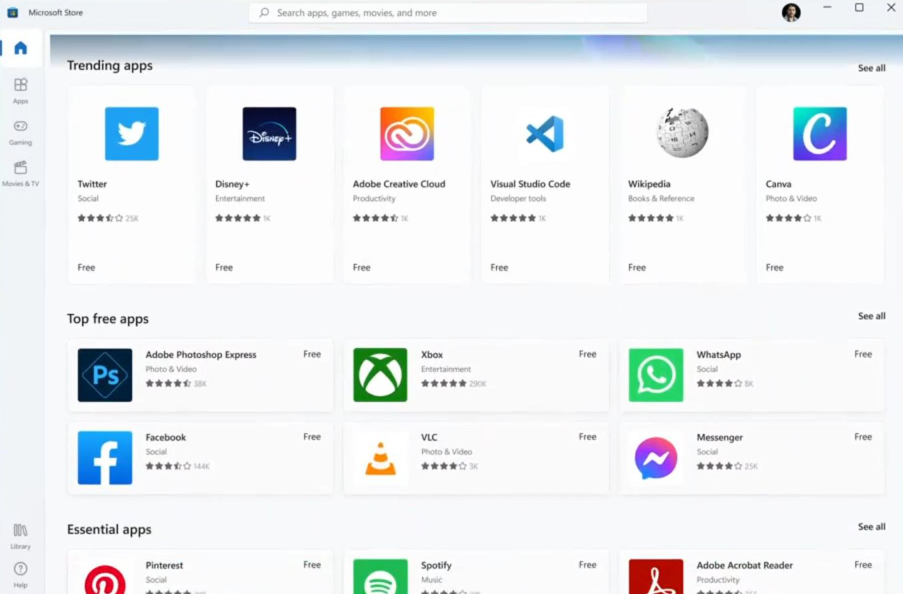Click the Pinterest app title
This screenshot has height=594, width=903.
[164, 565]
